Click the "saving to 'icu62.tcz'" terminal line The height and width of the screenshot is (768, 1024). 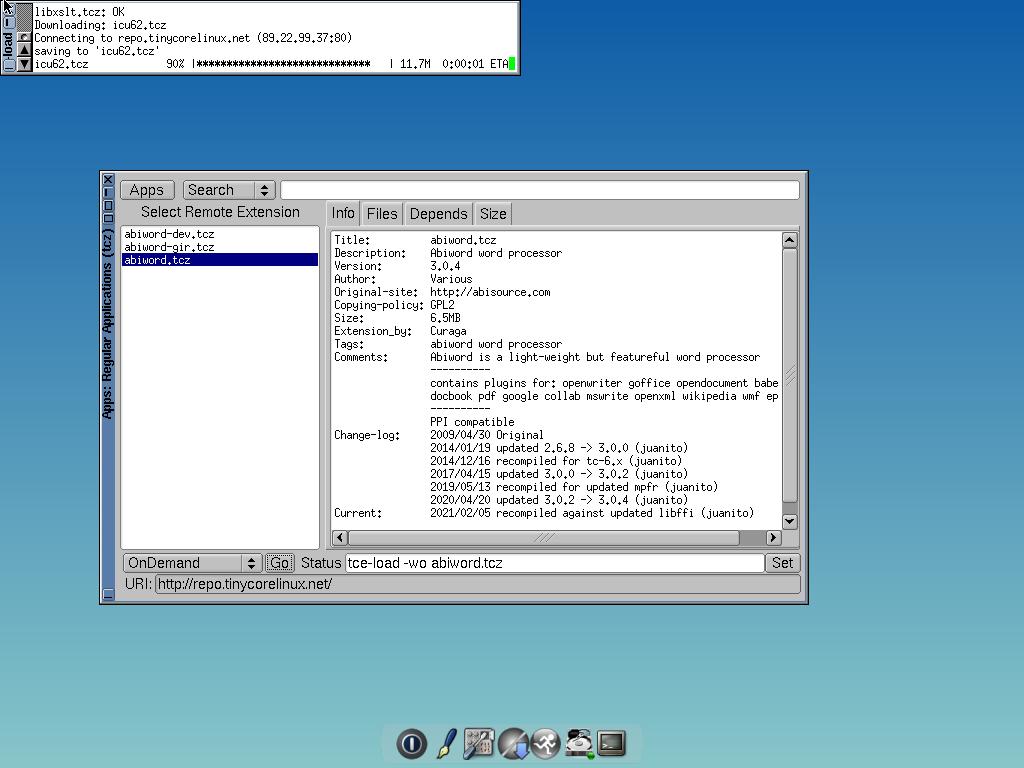(97, 51)
